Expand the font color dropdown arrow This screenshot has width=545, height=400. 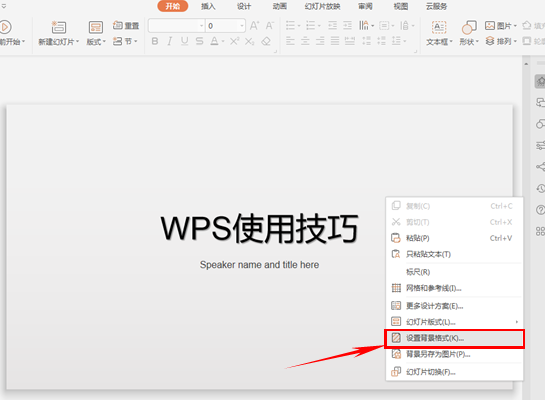[223, 42]
